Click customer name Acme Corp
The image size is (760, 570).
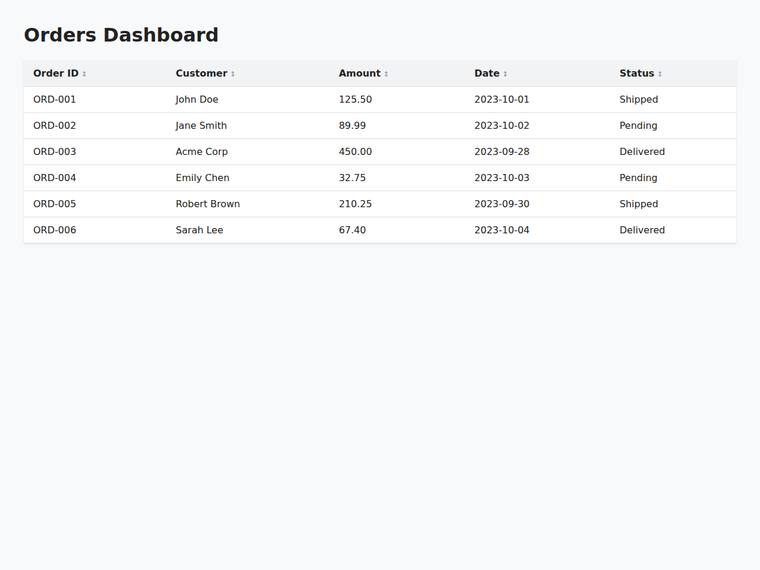point(202,152)
